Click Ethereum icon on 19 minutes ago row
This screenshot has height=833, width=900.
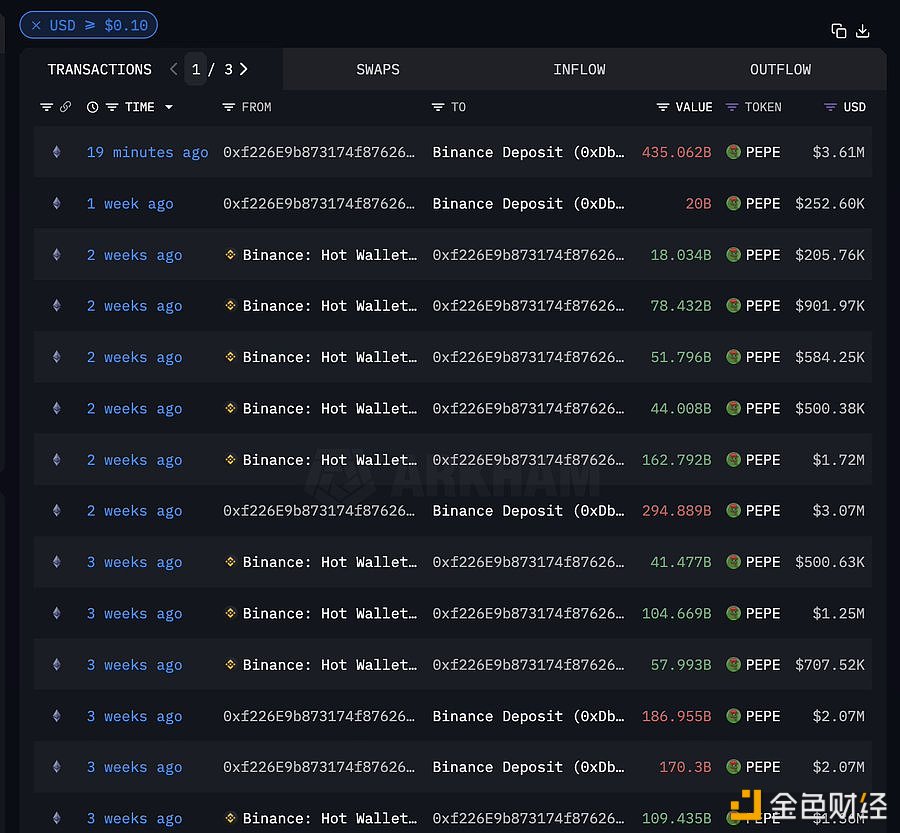[56, 152]
